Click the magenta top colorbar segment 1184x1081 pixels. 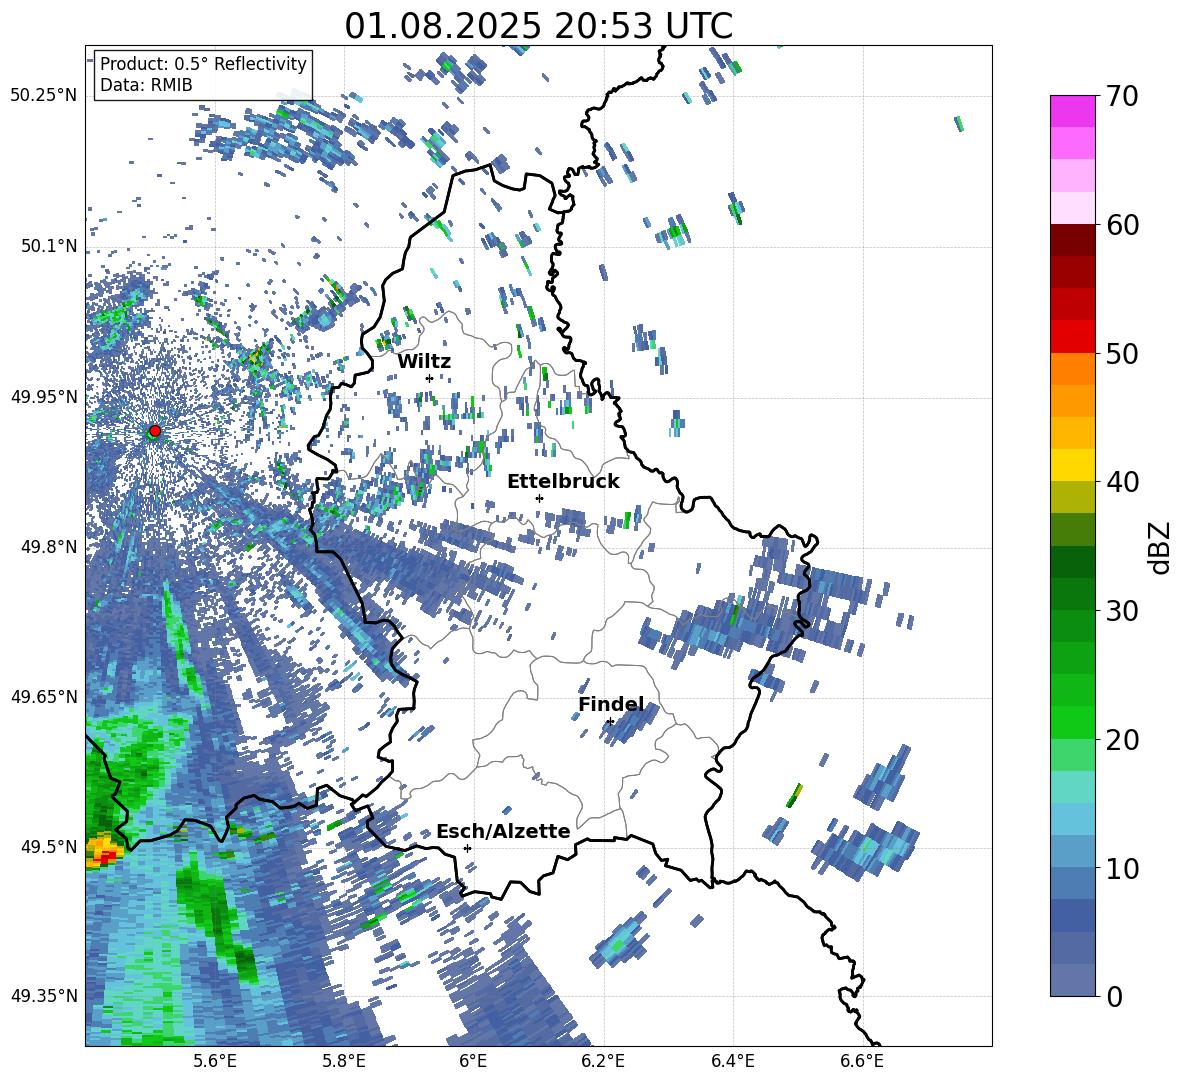coord(1072,111)
